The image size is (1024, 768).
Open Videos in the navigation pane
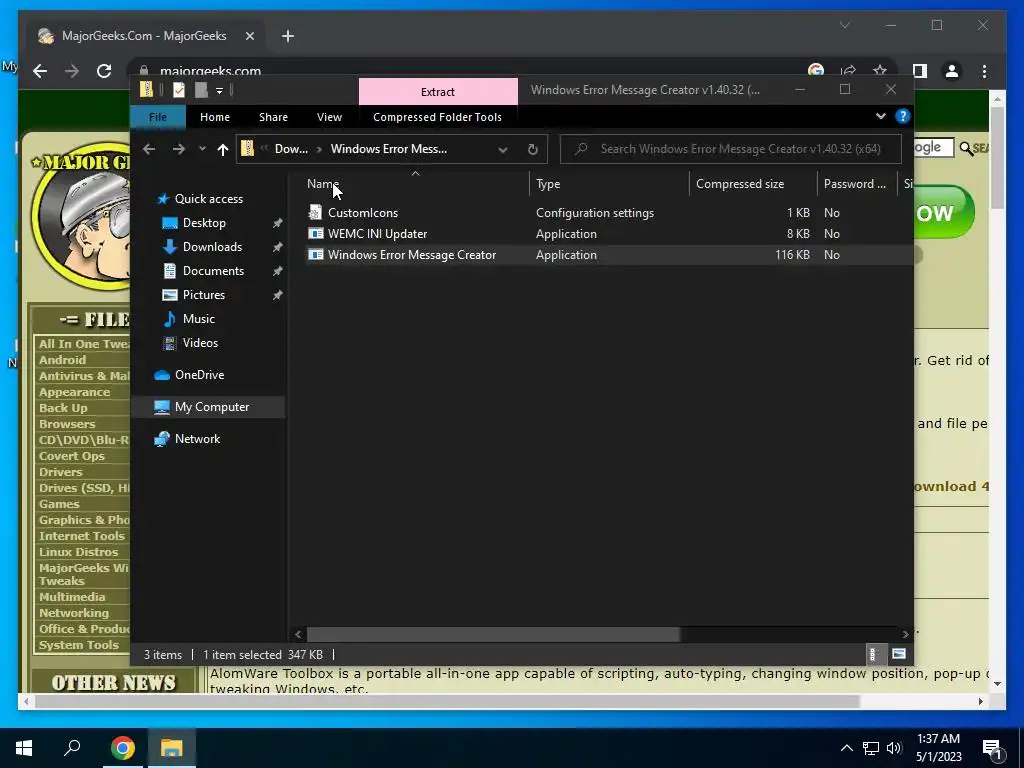[200, 343]
